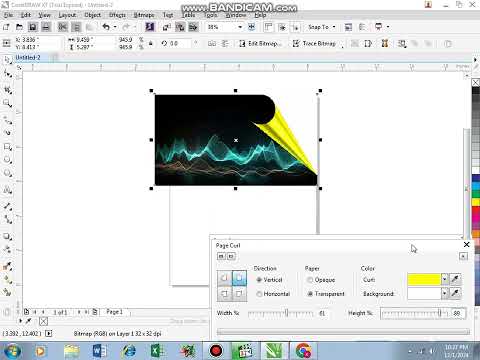480x360 pixels.
Task: Click the Import icon in toolbar
Action: pyautogui.click(x=167, y=27)
